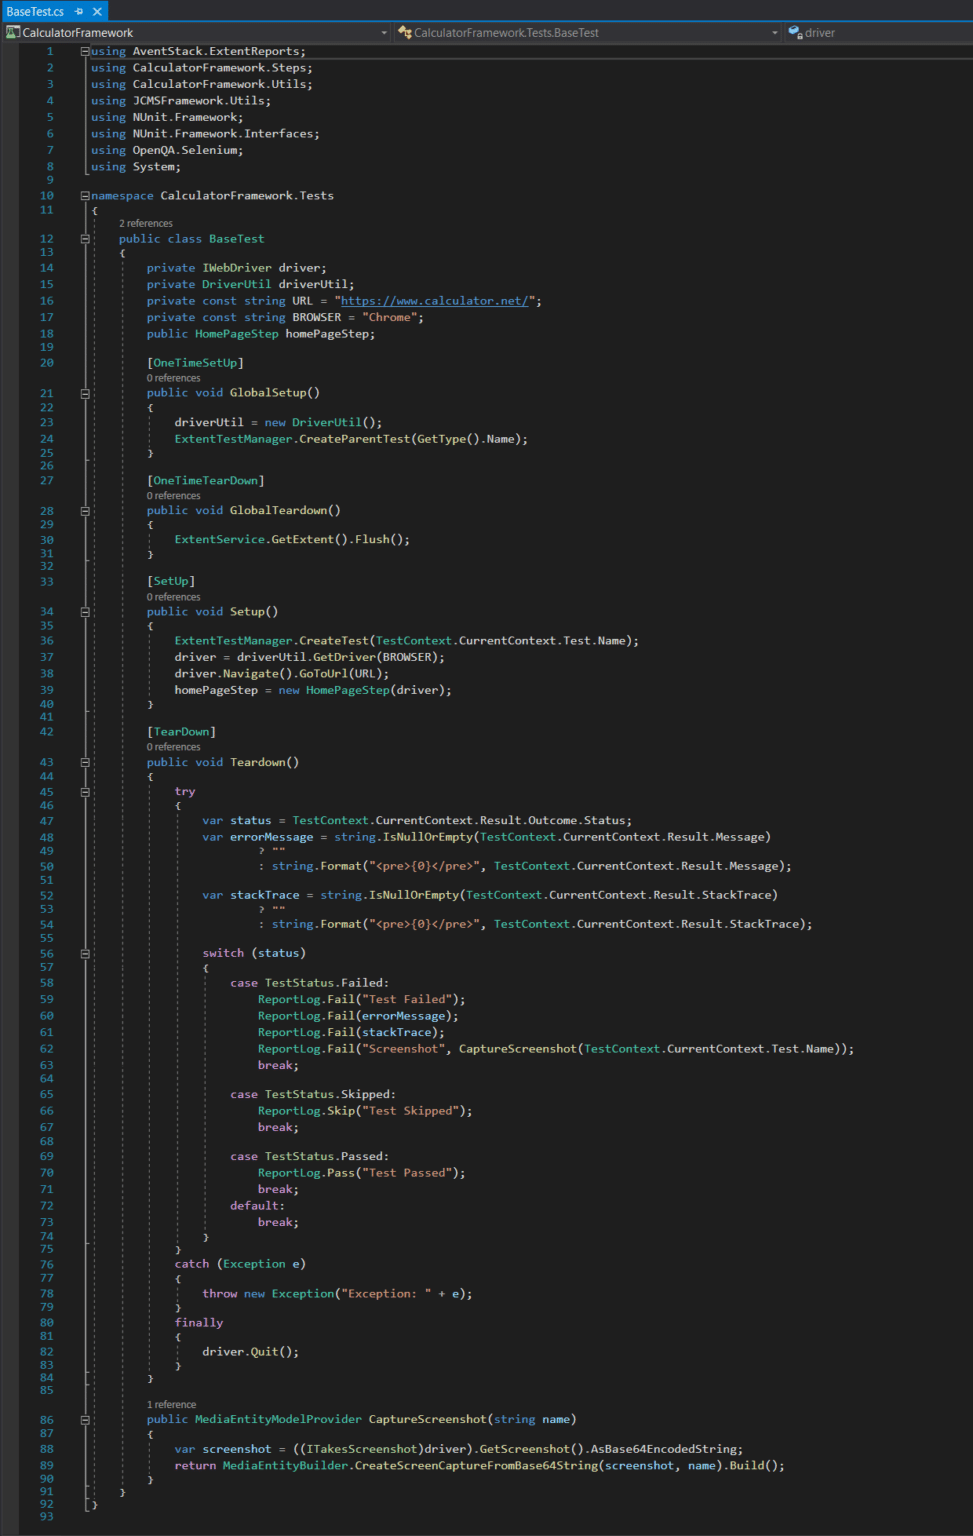This screenshot has width=973, height=1536.
Task: Click '1 reference' above CaptureScreenshot
Action: pos(171,1403)
